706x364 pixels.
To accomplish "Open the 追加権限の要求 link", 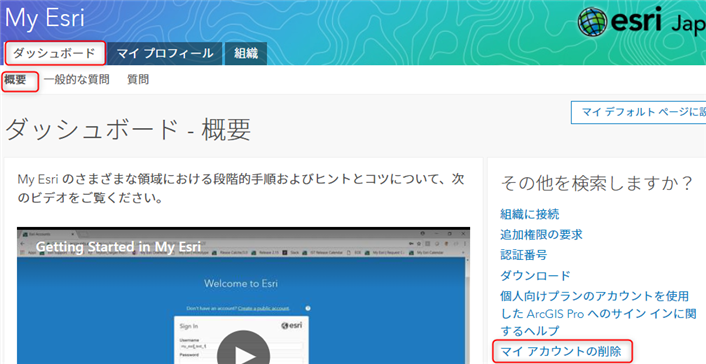I will point(541,235).
